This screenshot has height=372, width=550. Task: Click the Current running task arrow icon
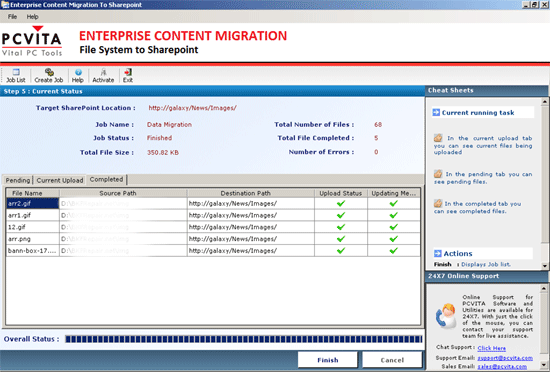(436, 112)
